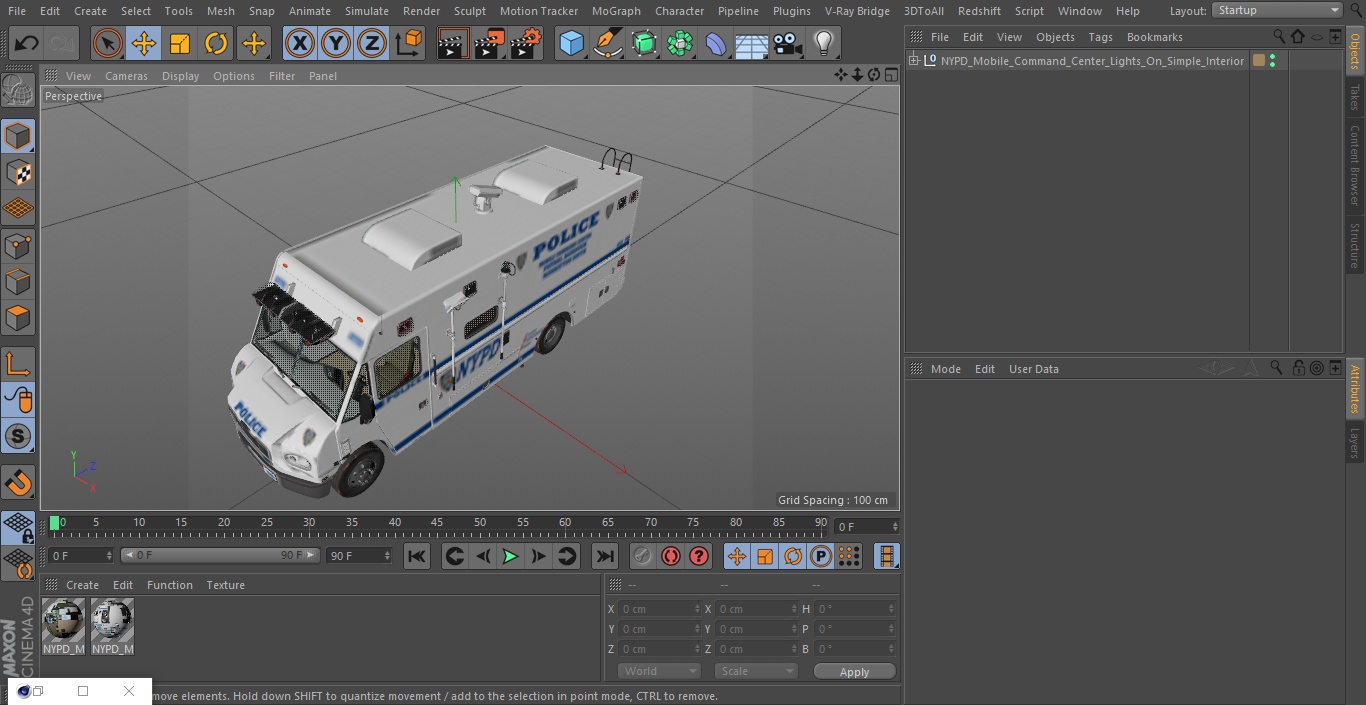1366x705 pixels.
Task: Toggle the Enable Snap magnet icon
Action: (x=18, y=482)
